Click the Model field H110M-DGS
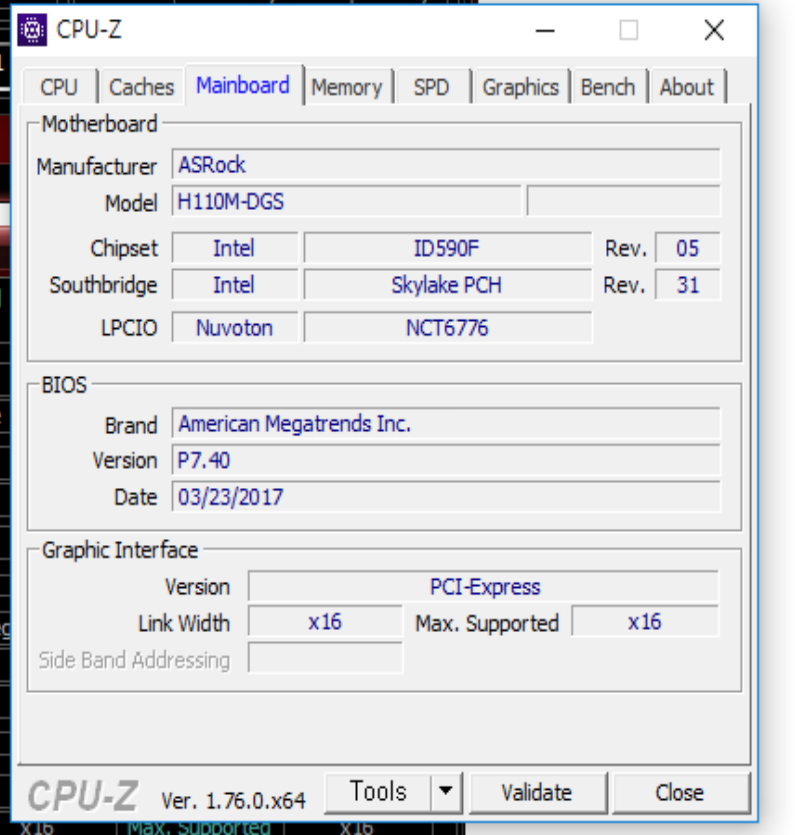The height and width of the screenshot is (835, 795). click(x=346, y=201)
